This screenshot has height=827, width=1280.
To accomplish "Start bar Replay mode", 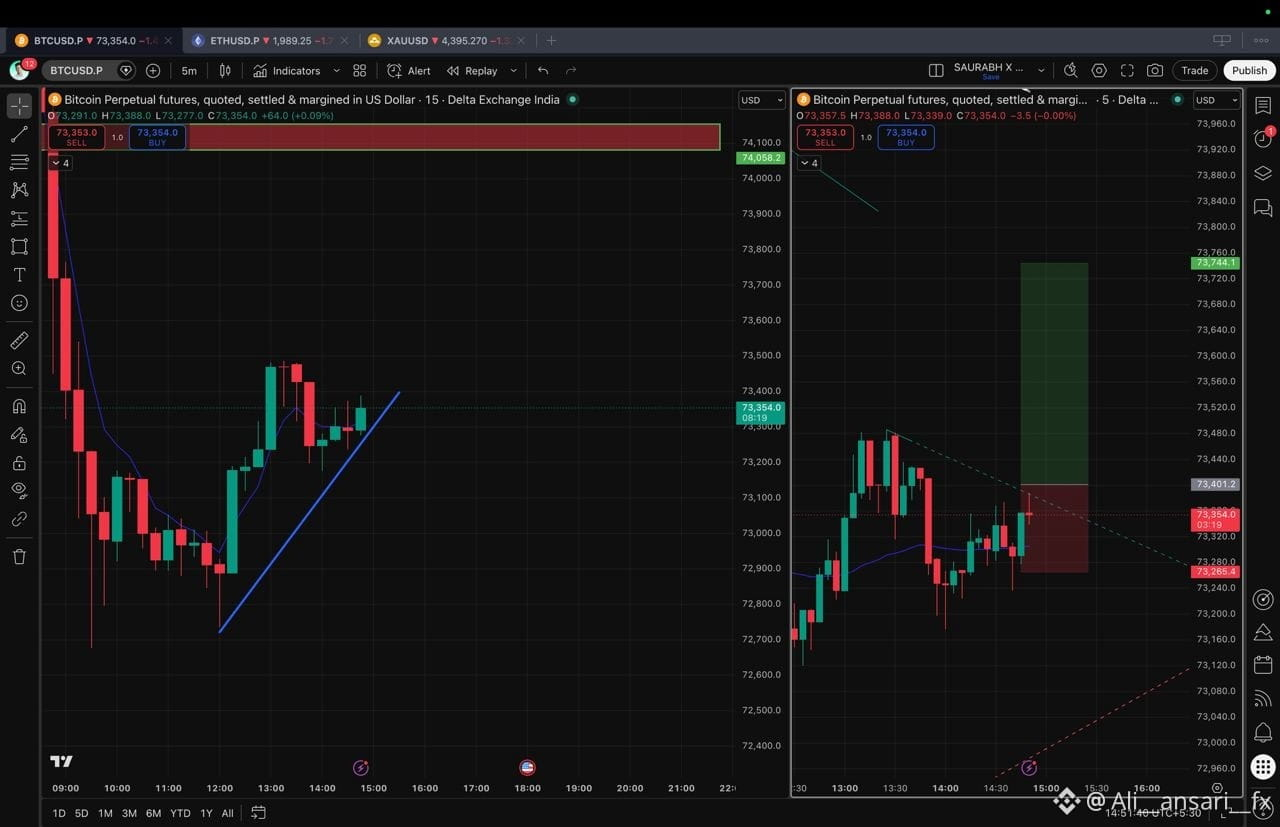I will (472, 71).
